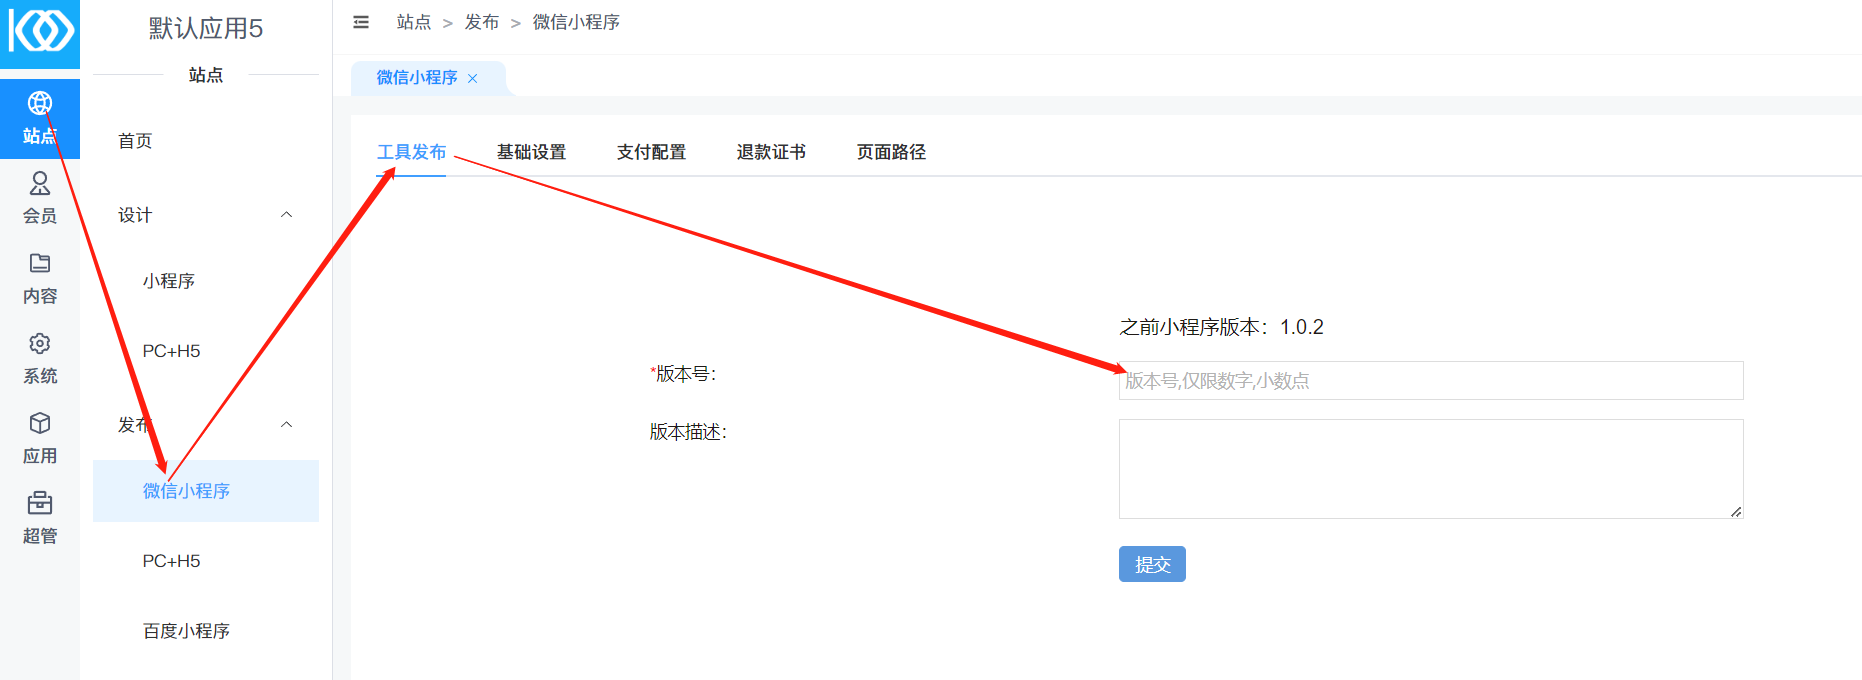Screen dimensions: 1862x680
Task: Switch to the 支付配置 tab
Action: 651,152
